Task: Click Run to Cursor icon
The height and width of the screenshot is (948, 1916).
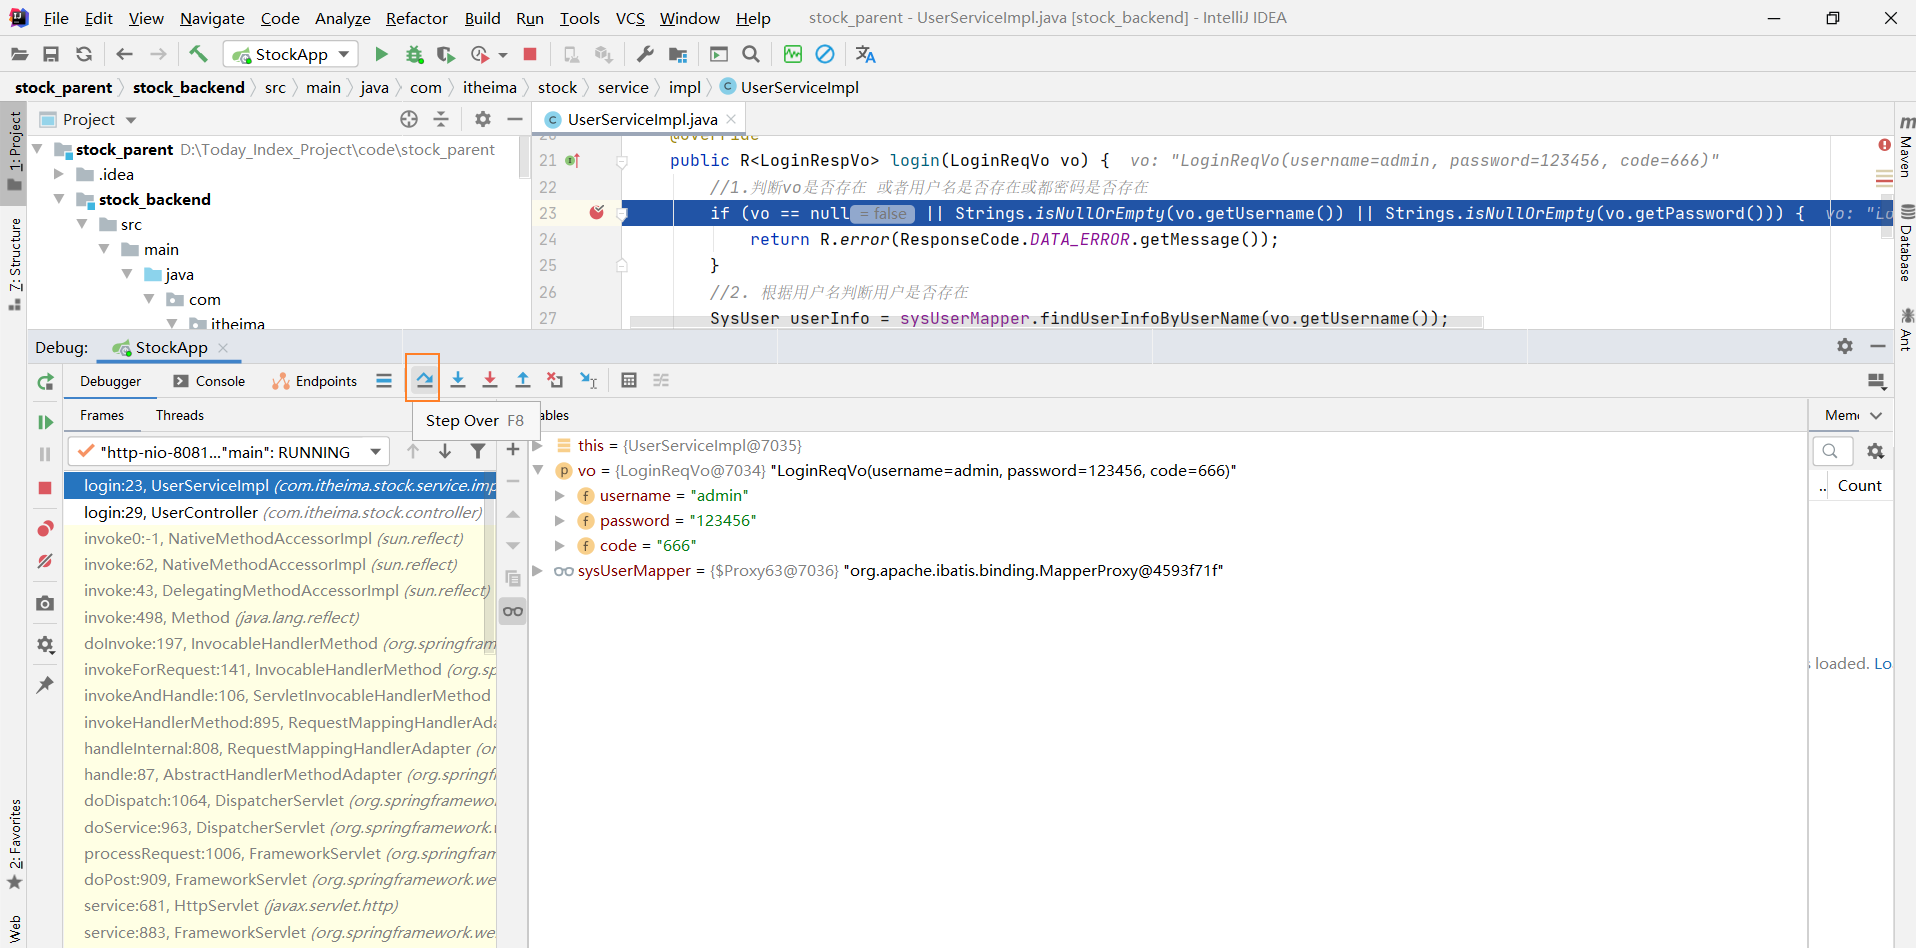Action: coord(588,380)
